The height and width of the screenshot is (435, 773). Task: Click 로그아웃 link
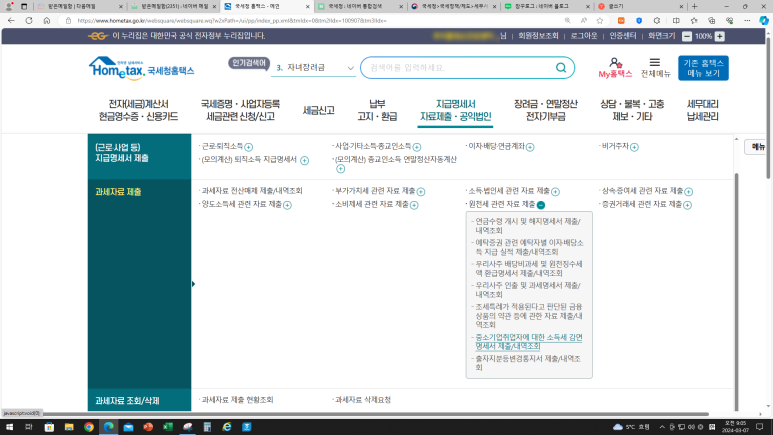click(x=584, y=36)
